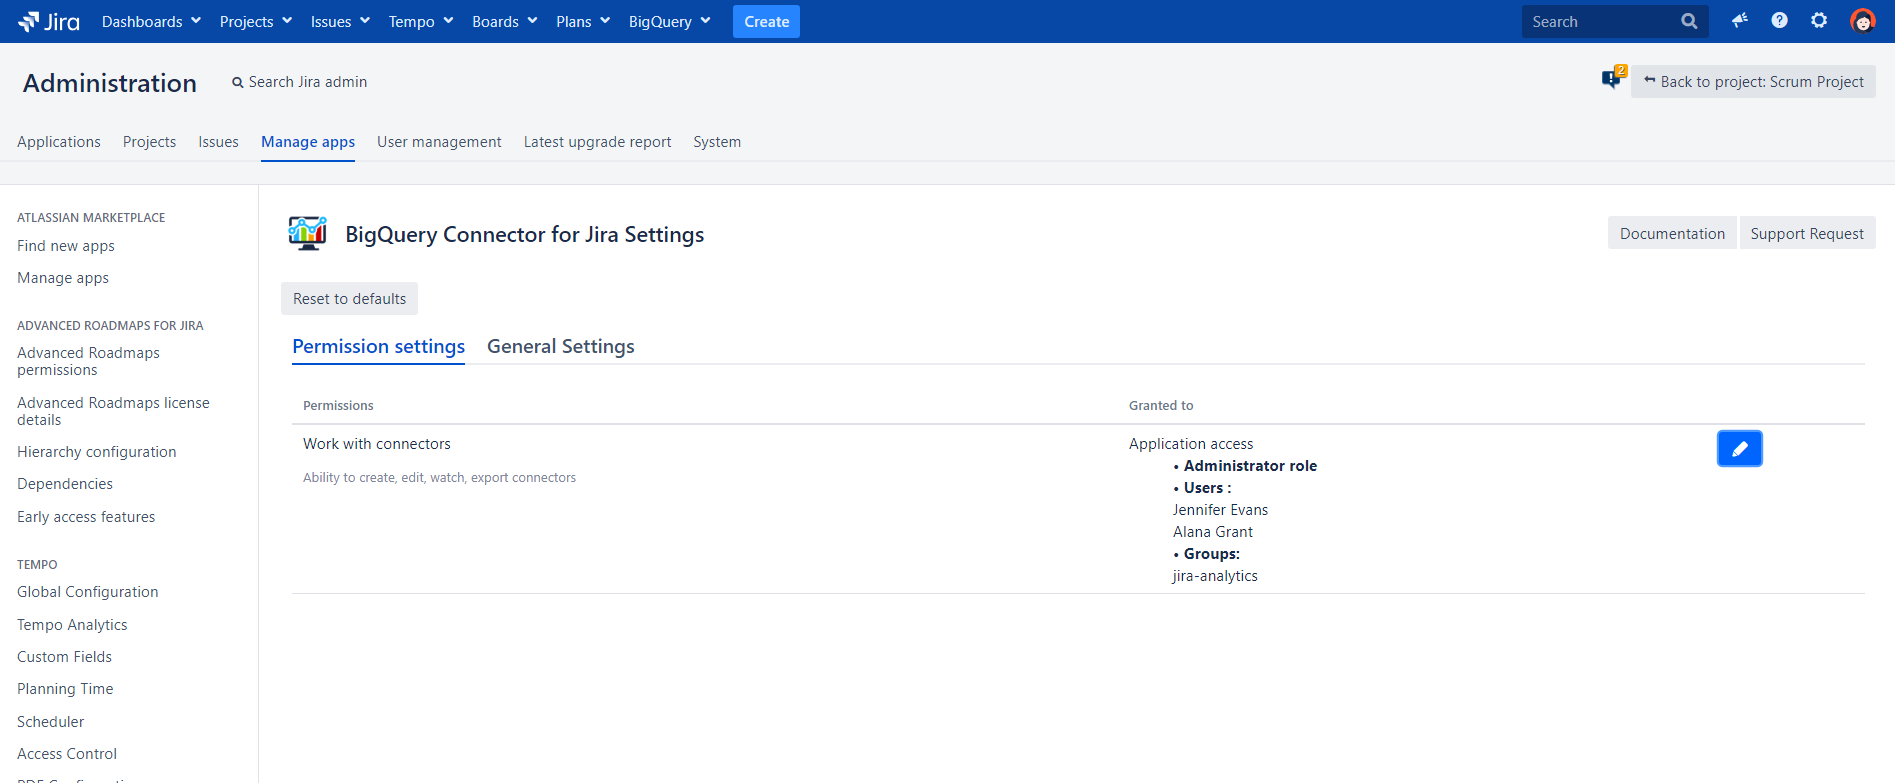The width and height of the screenshot is (1895, 783).
Task: Select the Manage apps admin tab
Action: [x=308, y=142]
